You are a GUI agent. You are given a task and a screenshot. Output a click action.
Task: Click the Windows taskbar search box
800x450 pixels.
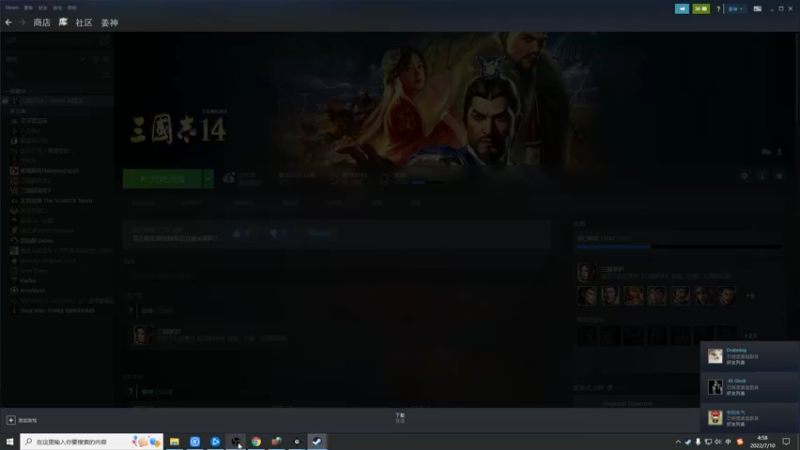(92, 441)
